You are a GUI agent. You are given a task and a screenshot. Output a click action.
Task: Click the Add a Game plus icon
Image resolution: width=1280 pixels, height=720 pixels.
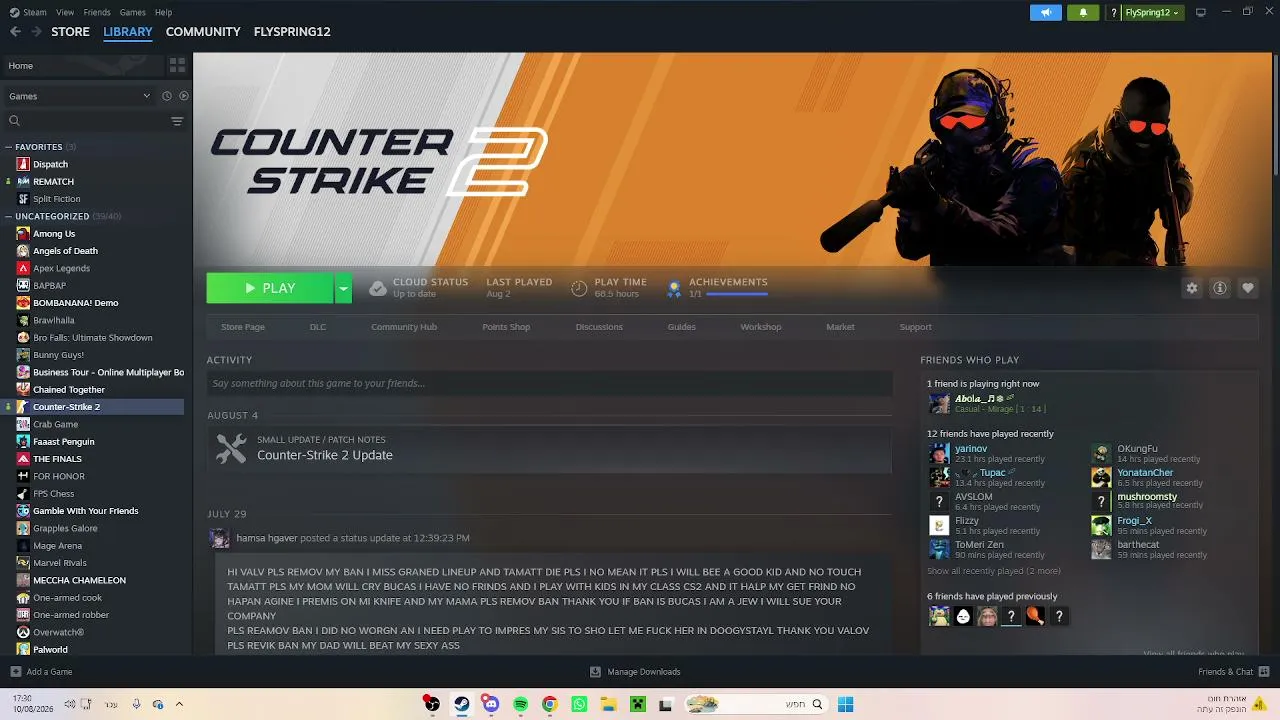pos(15,672)
